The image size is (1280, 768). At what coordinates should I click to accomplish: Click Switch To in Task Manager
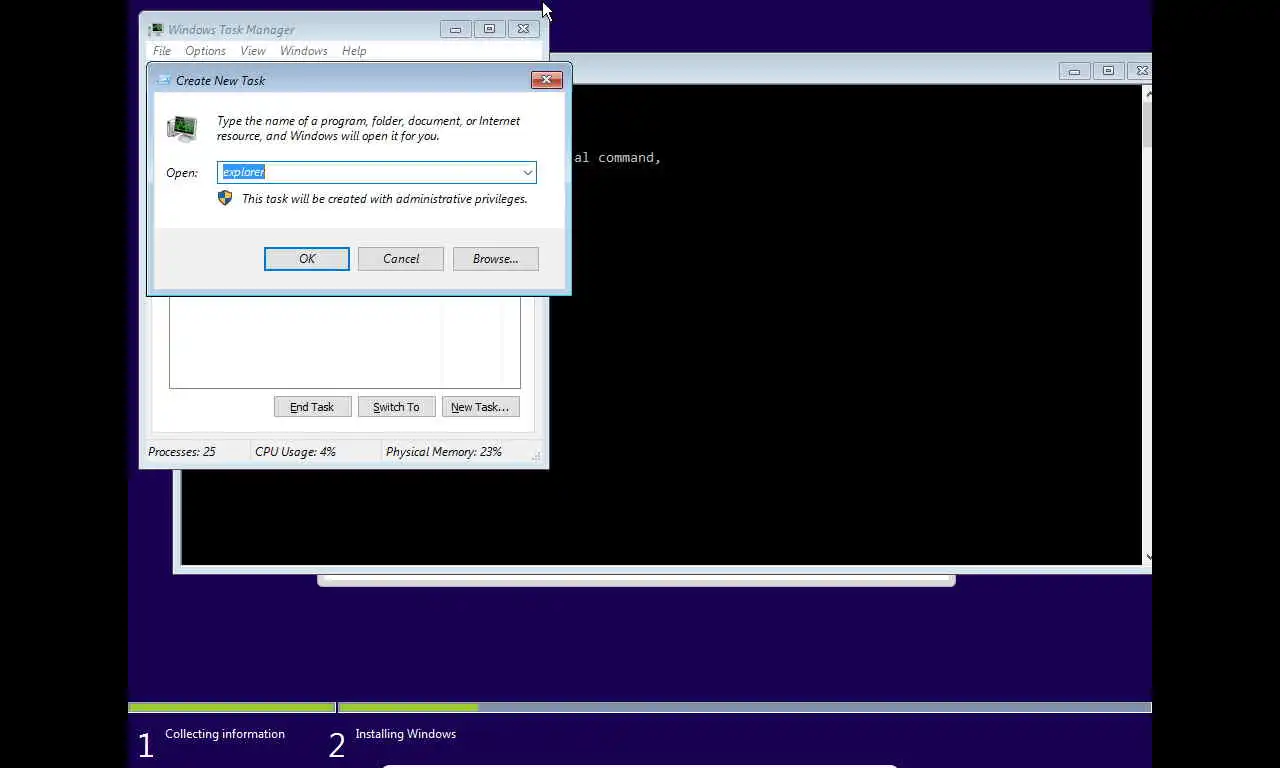coord(396,407)
